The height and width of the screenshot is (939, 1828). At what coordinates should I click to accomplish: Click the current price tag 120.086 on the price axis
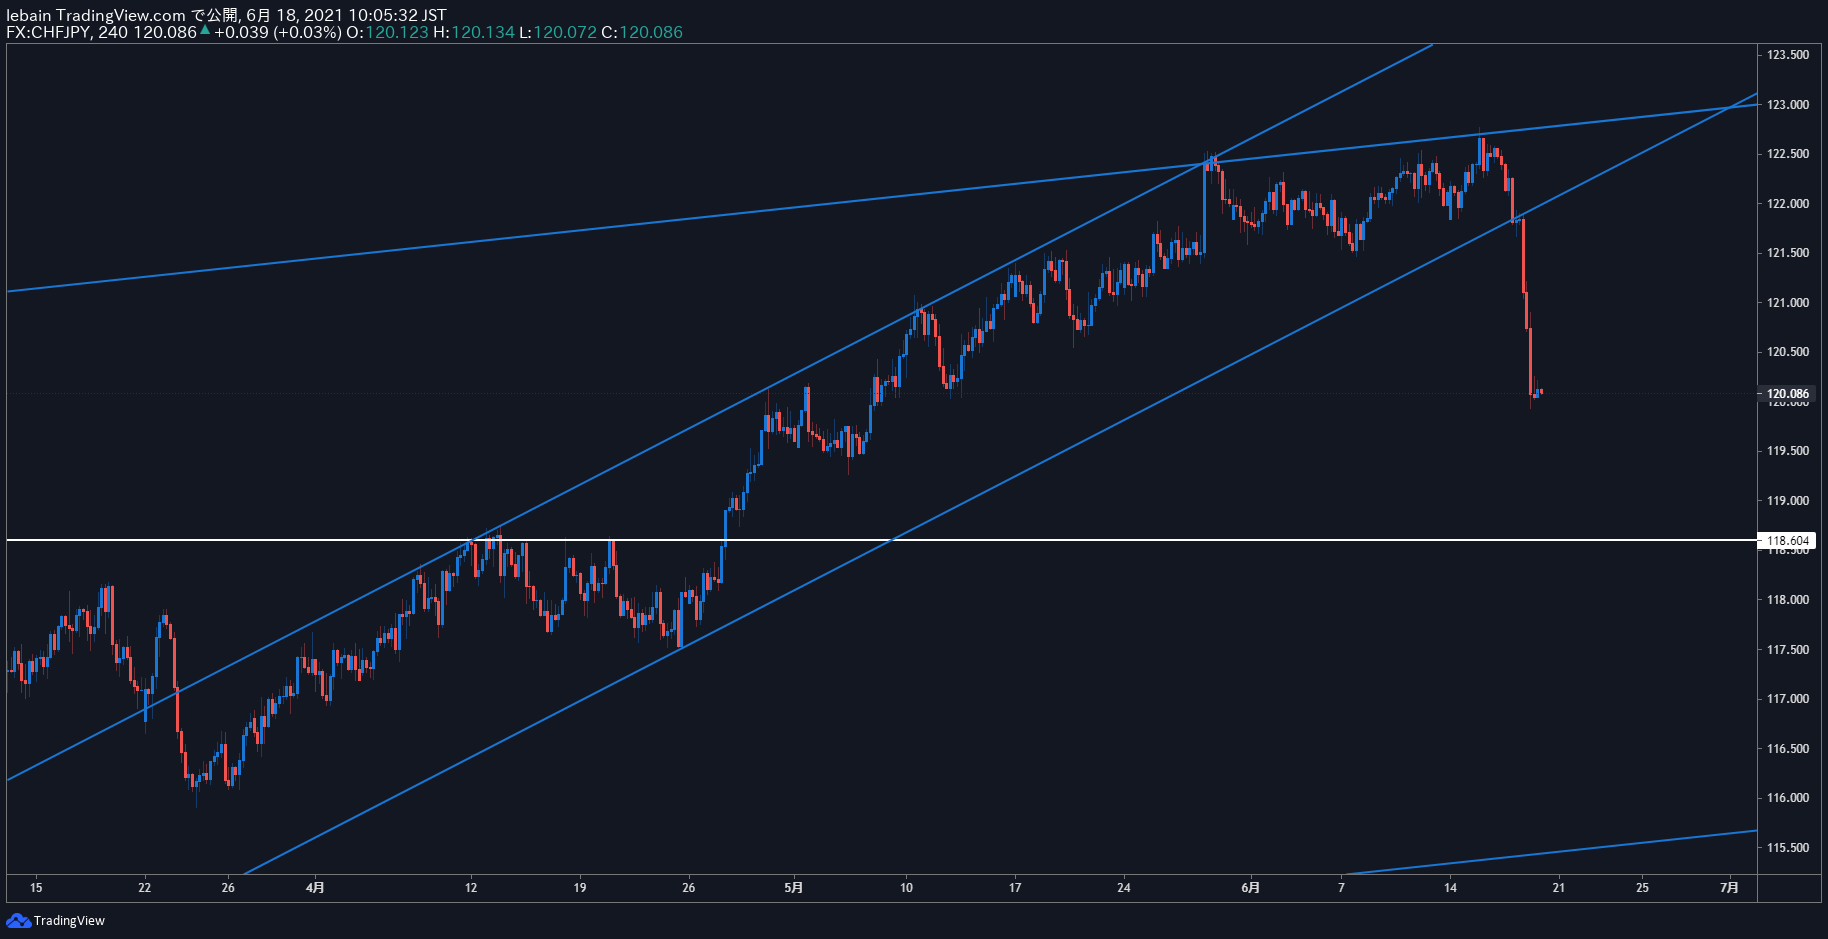(1788, 394)
